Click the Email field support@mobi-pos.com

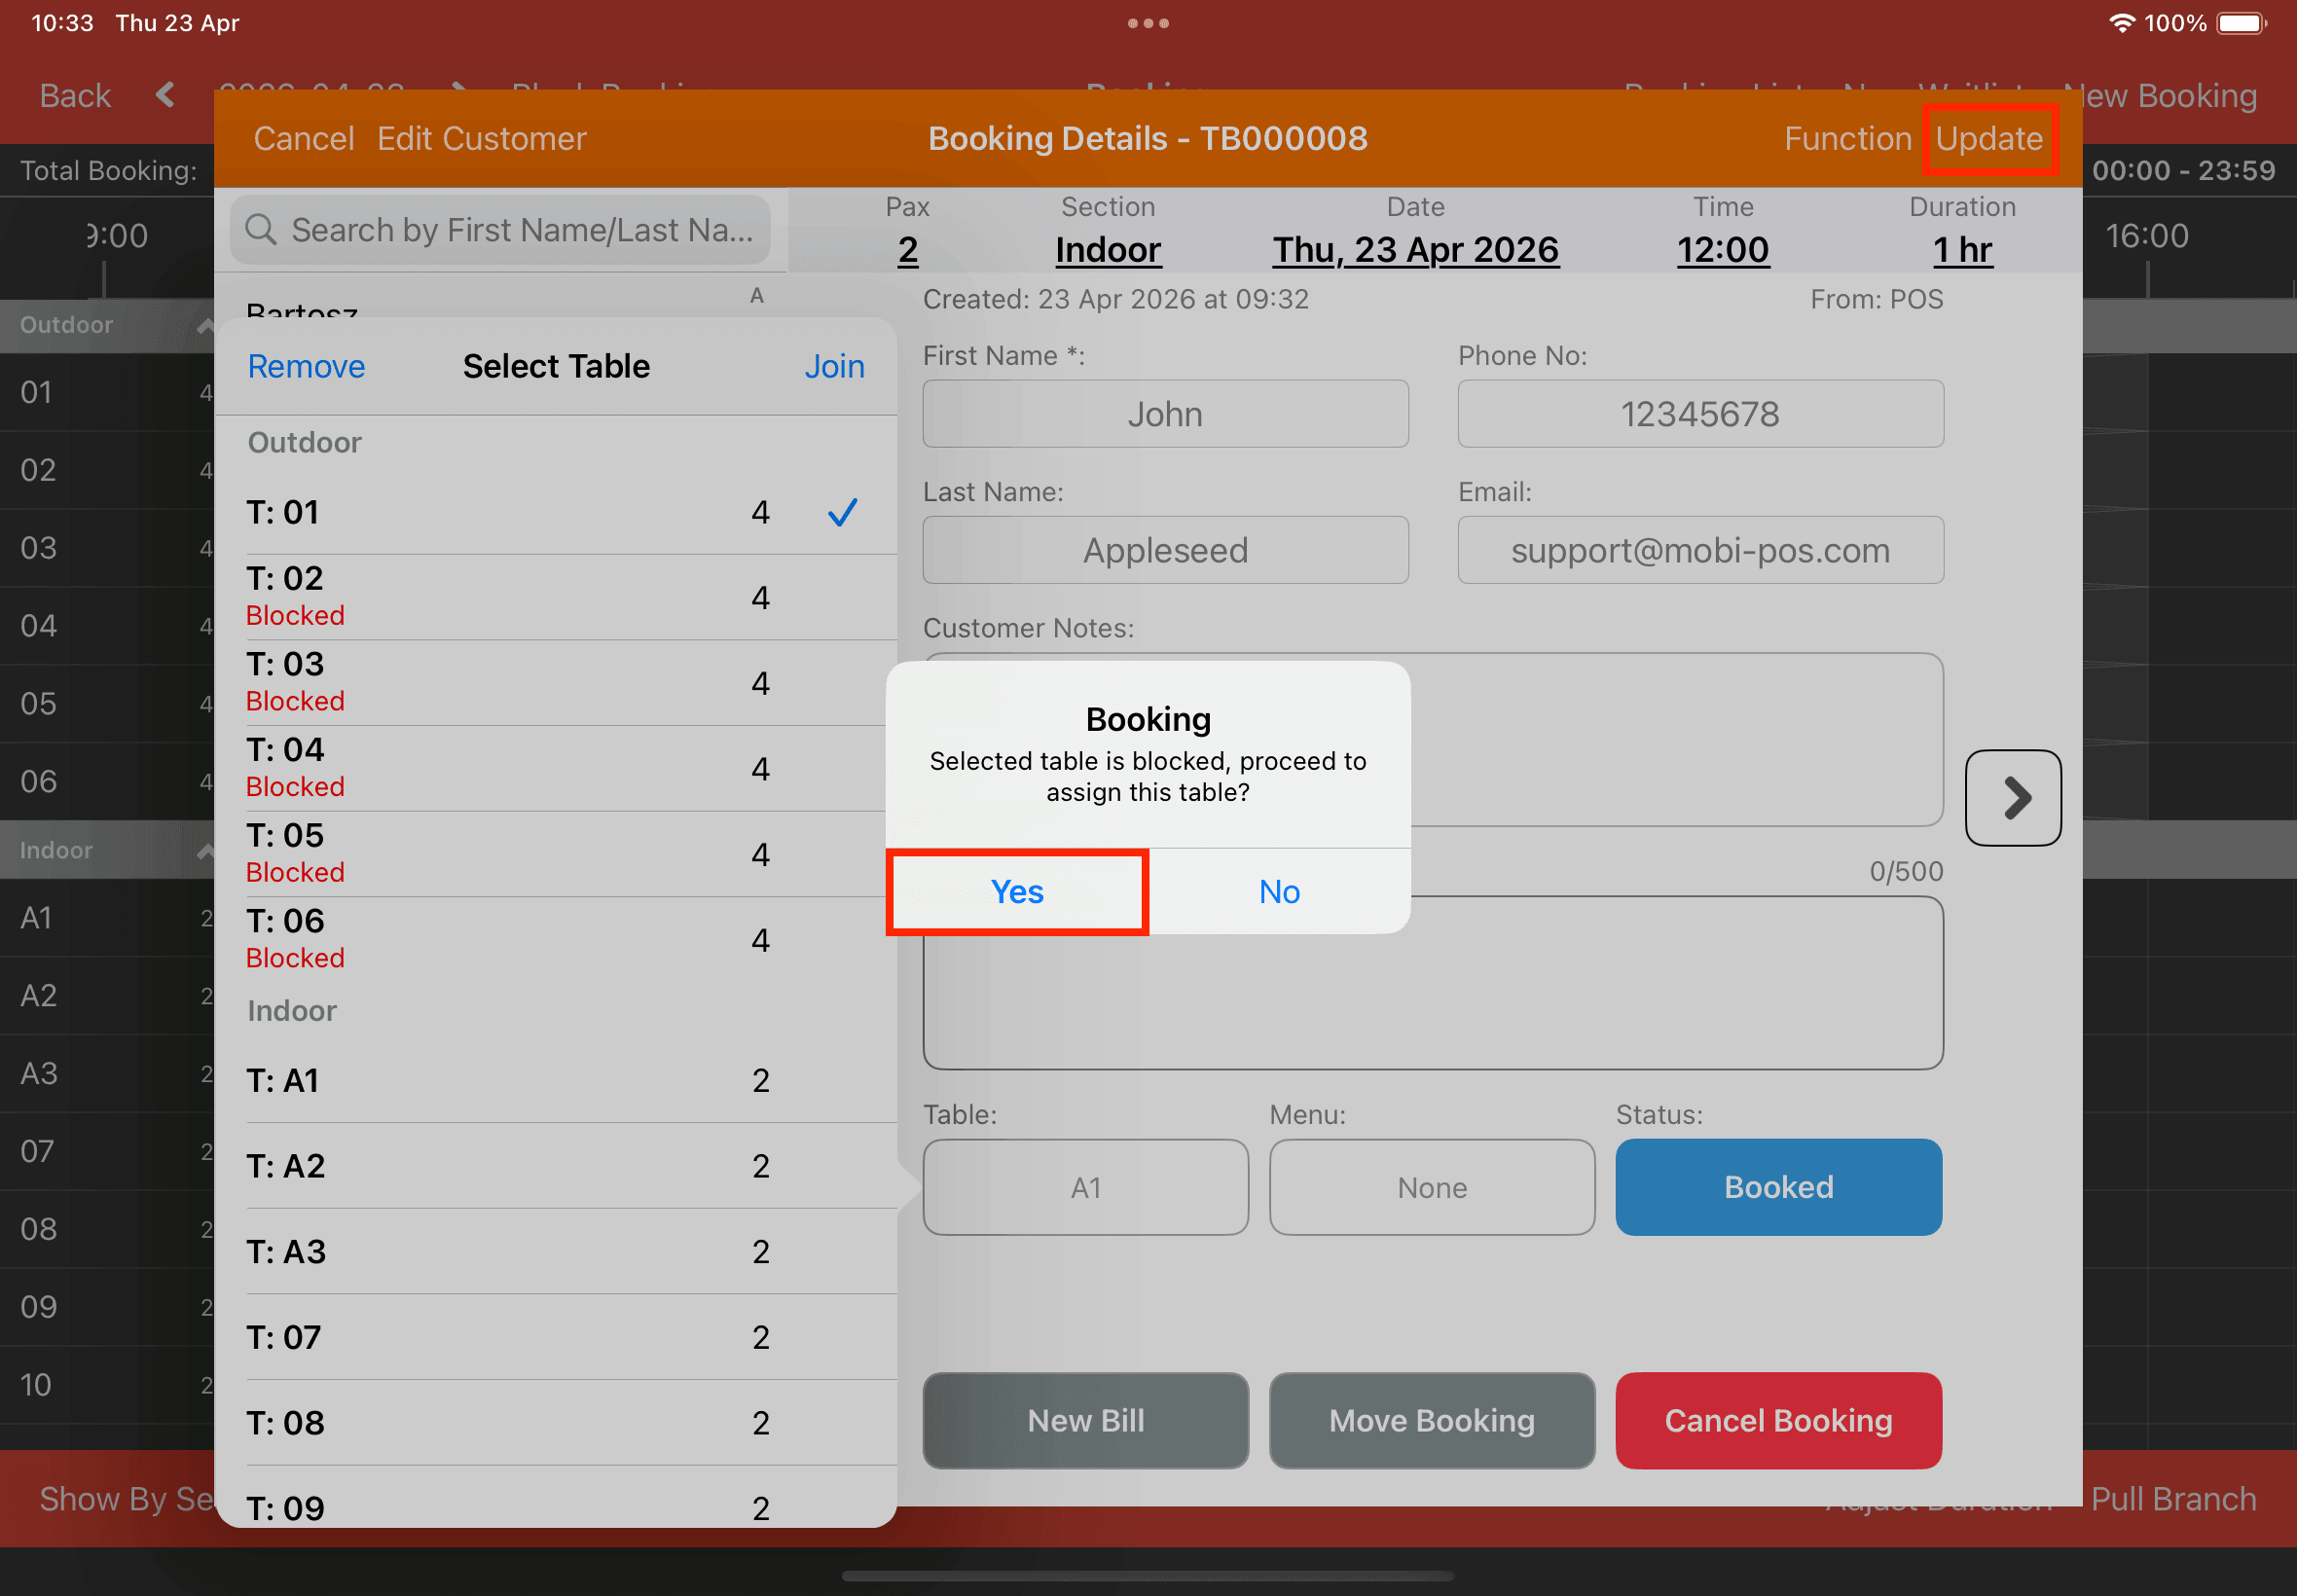coord(1700,549)
